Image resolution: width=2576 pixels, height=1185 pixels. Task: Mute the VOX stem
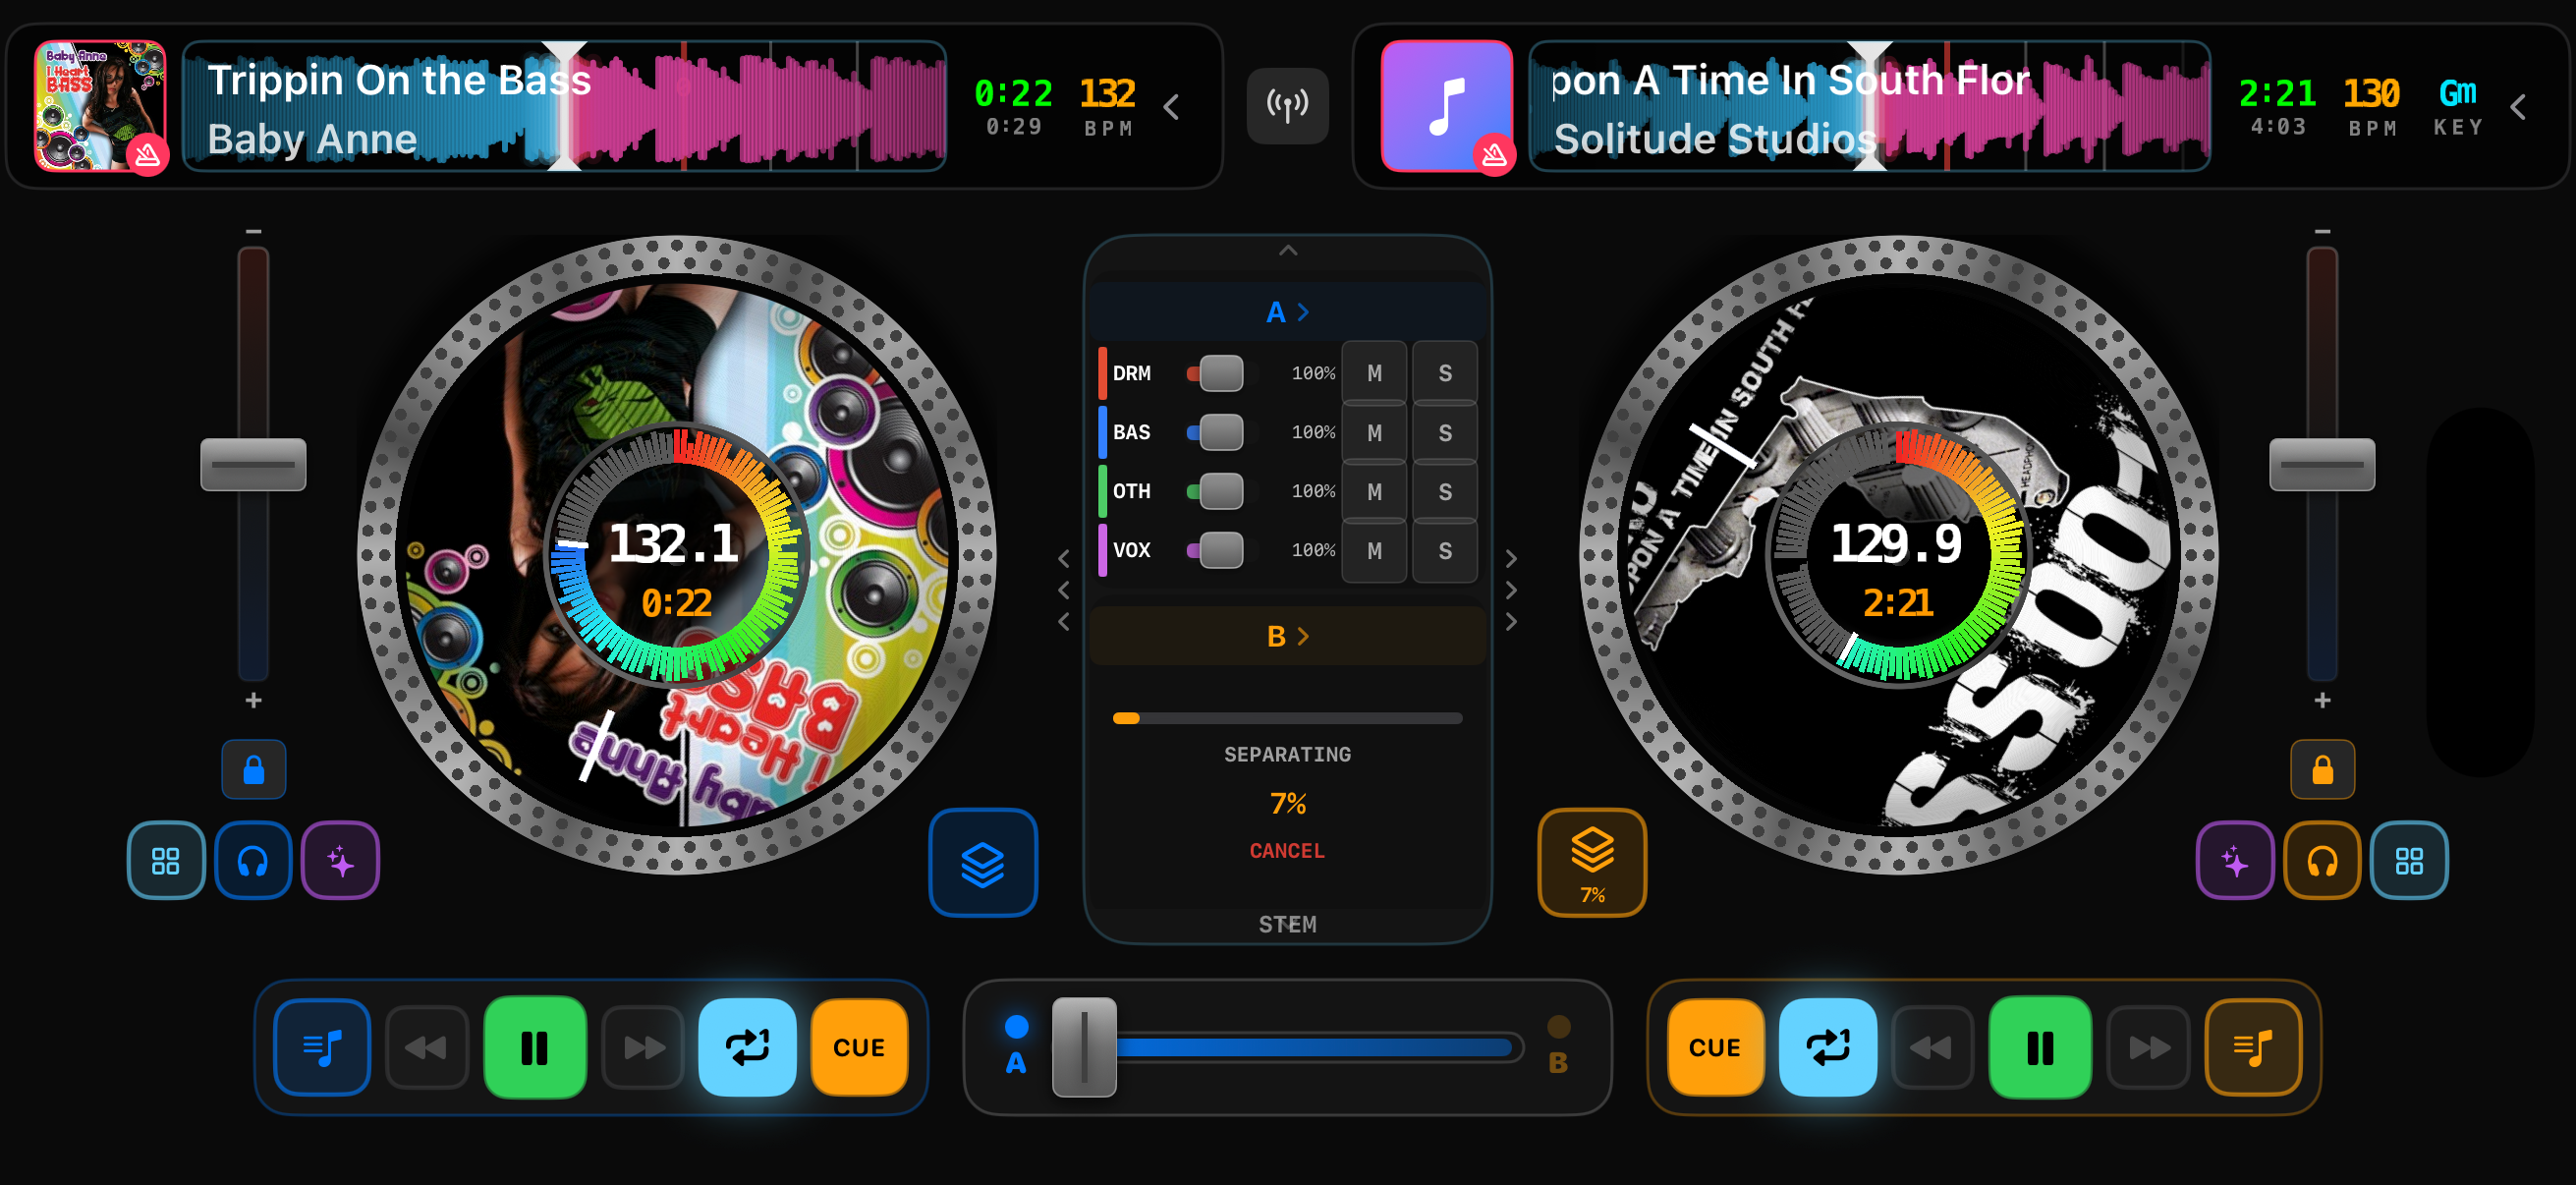coord(1375,550)
